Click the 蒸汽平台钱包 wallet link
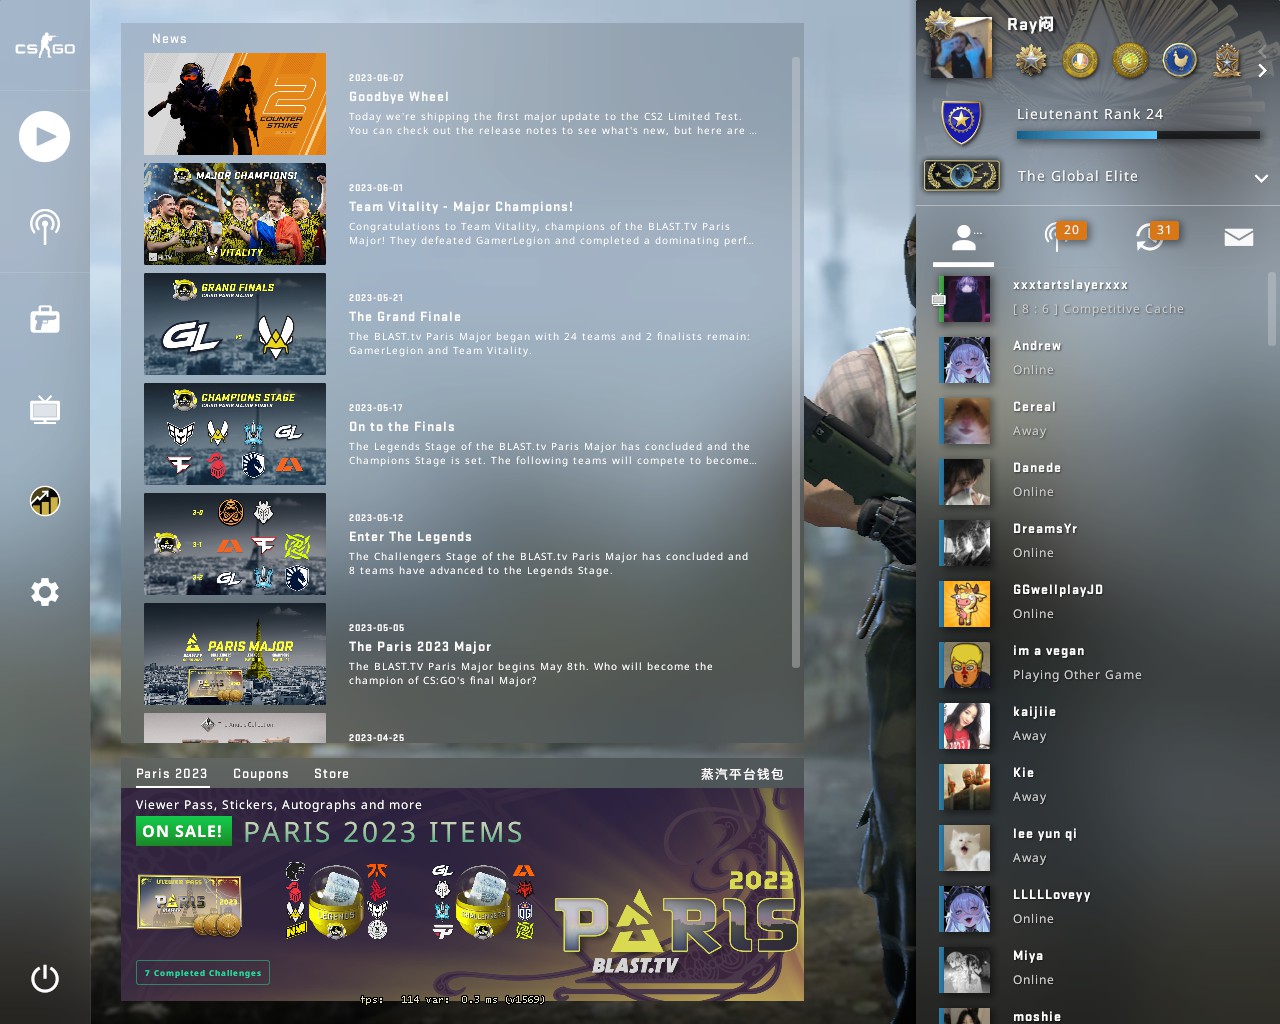Image resolution: width=1280 pixels, height=1024 pixels. pos(742,774)
